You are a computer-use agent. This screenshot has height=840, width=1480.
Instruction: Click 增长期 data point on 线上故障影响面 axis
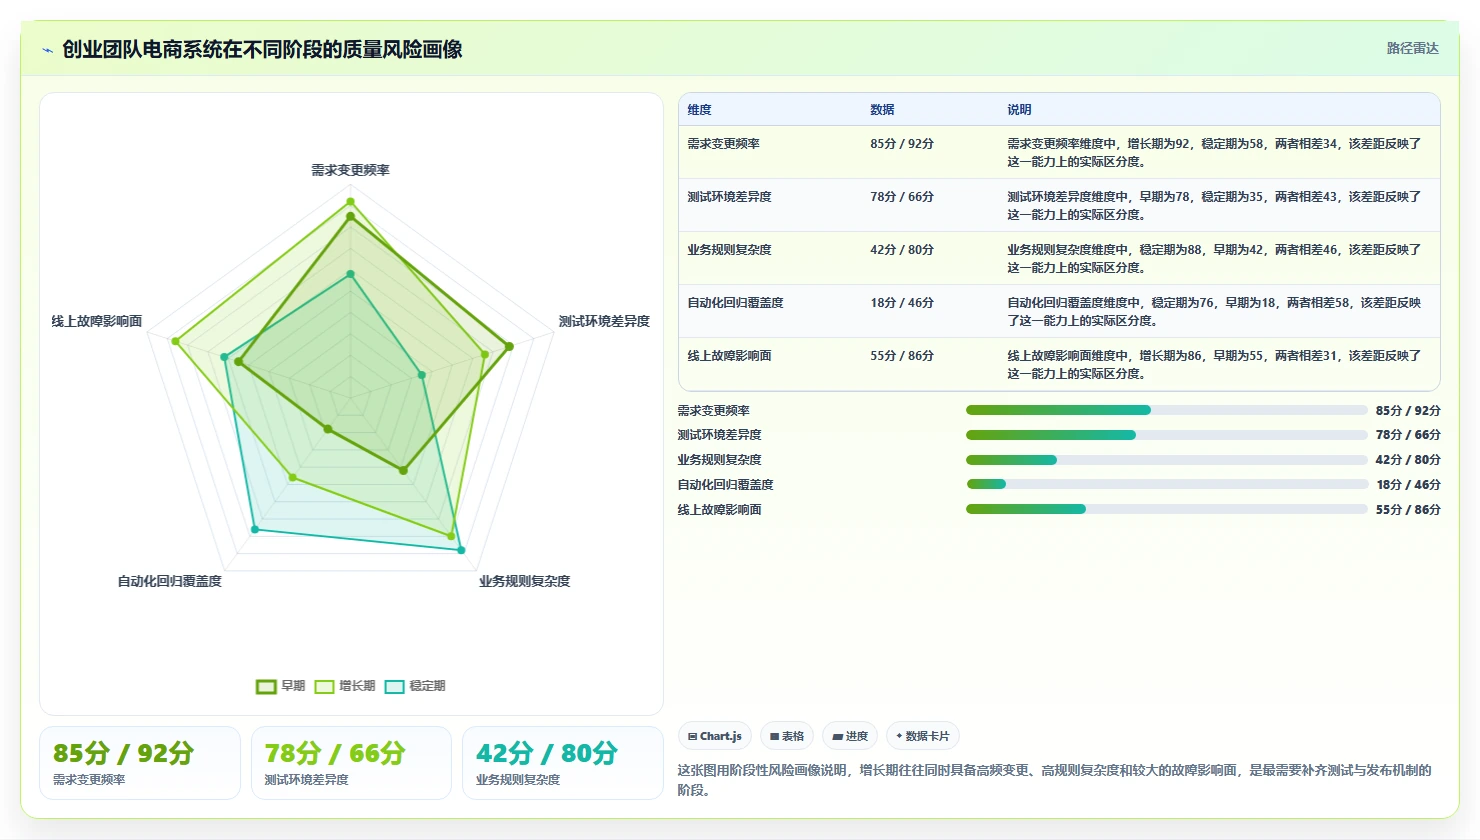(175, 342)
